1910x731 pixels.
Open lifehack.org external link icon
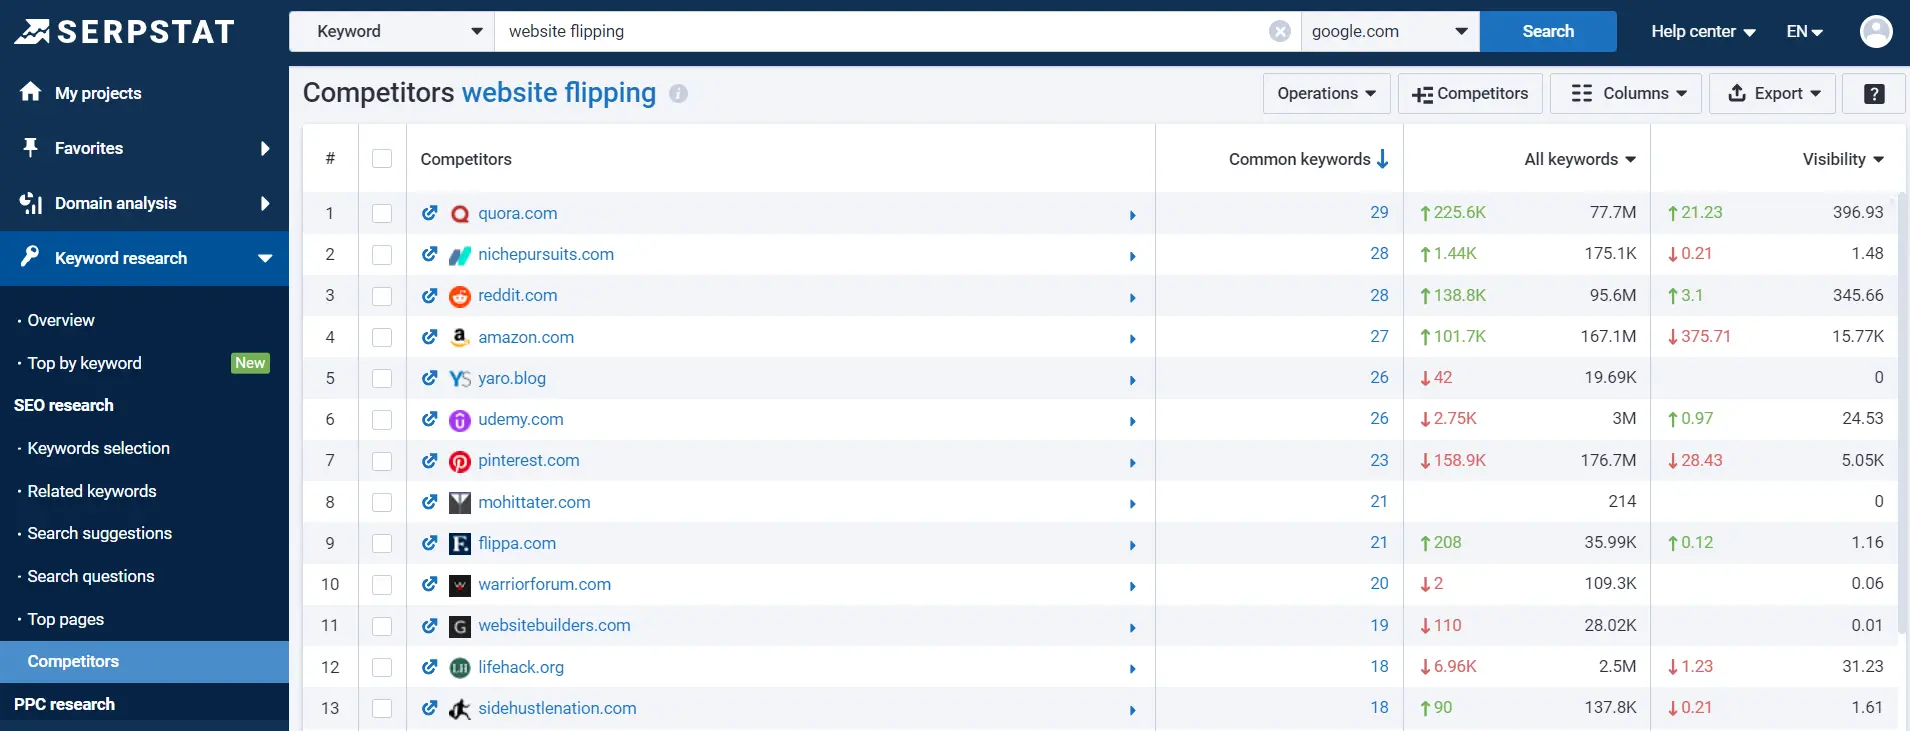pos(430,667)
